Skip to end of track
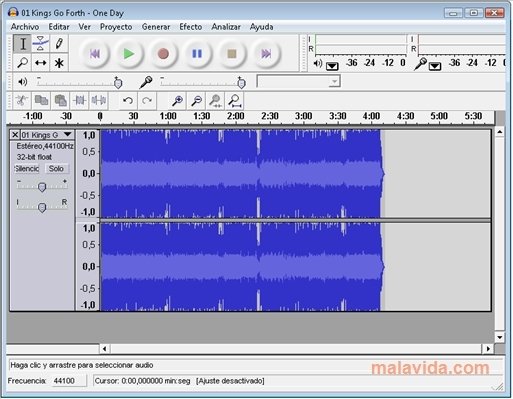 click(x=266, y=53)
